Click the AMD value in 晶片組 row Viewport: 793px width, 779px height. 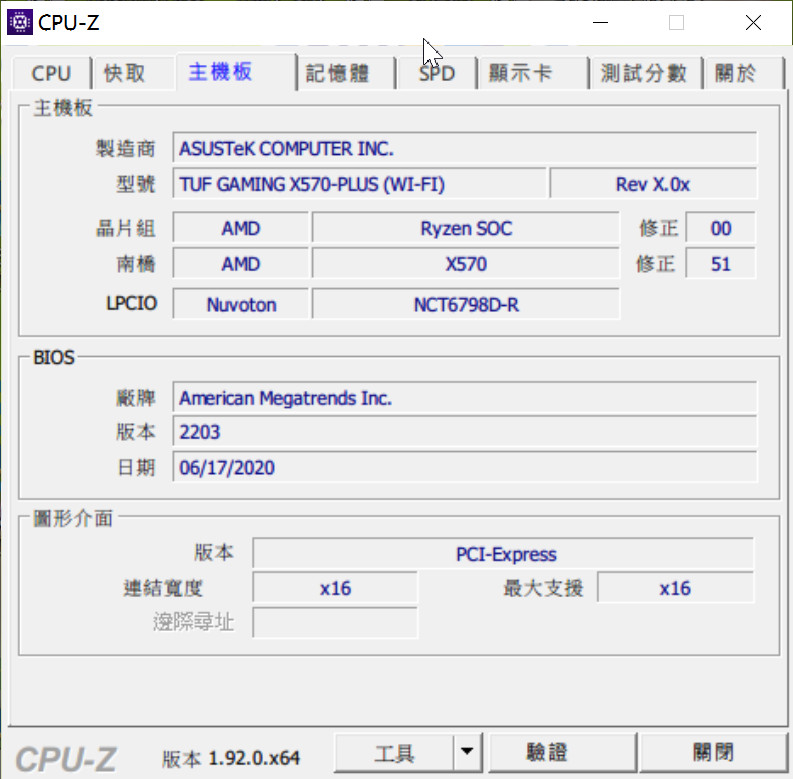(240, 228)
